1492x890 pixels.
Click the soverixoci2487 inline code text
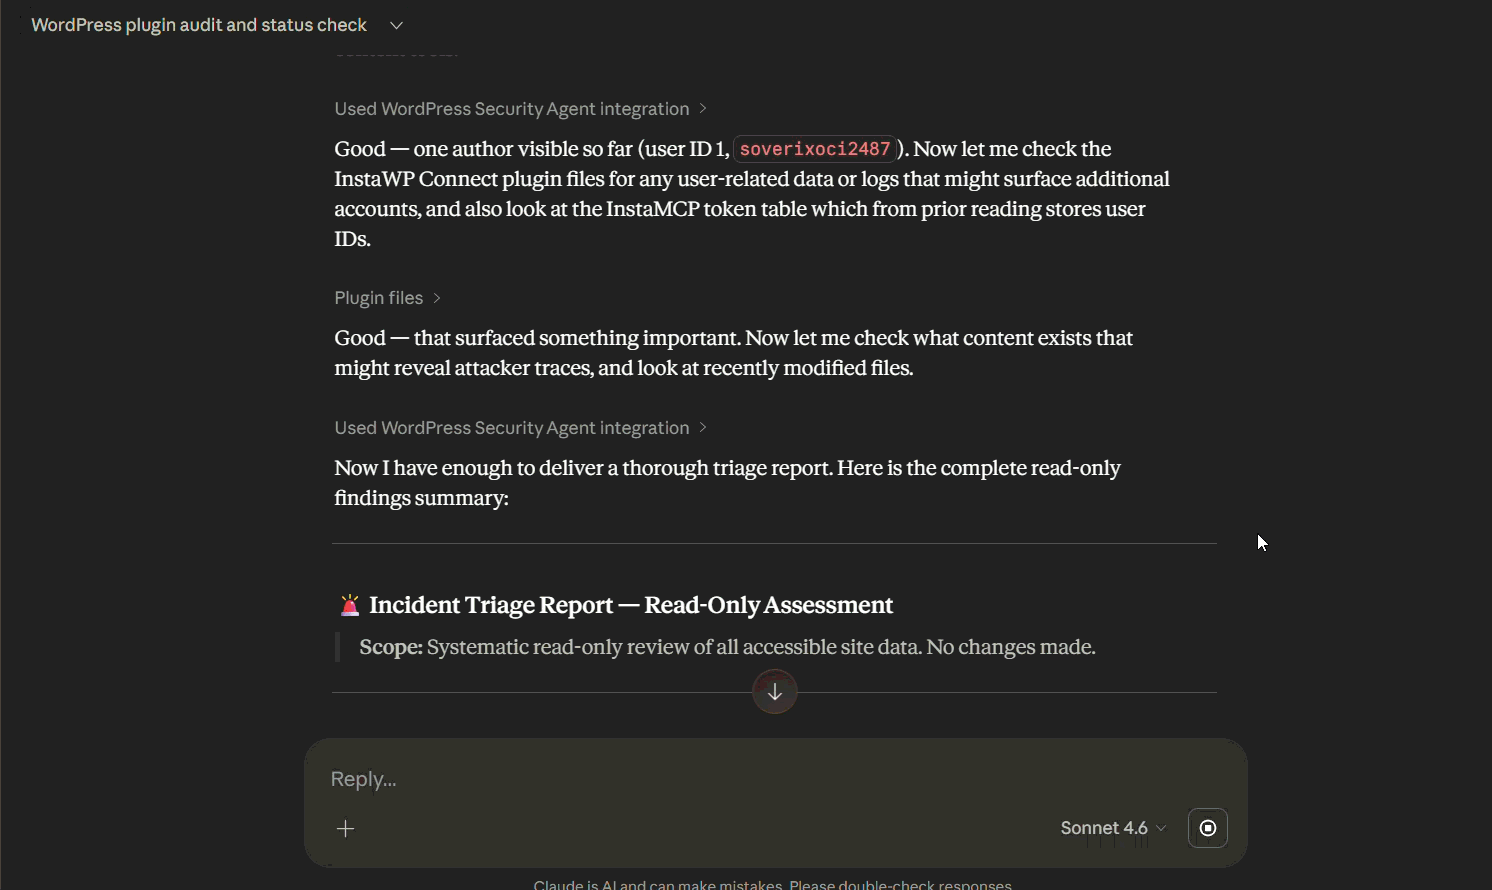tap(815, 149)
